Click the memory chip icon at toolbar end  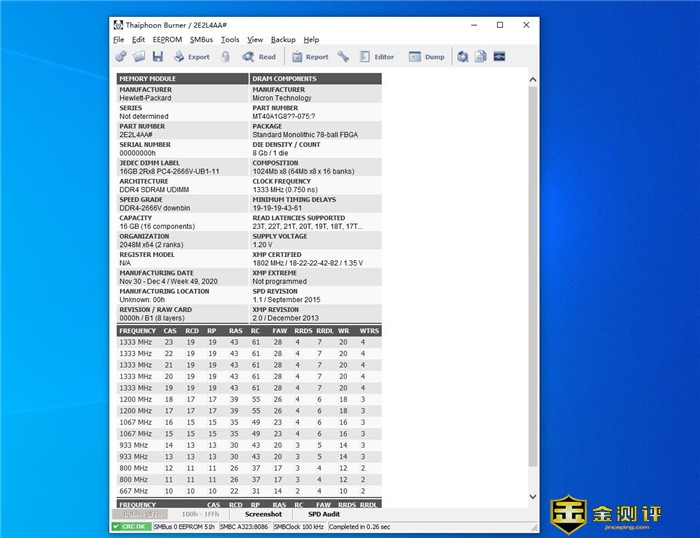499,57
